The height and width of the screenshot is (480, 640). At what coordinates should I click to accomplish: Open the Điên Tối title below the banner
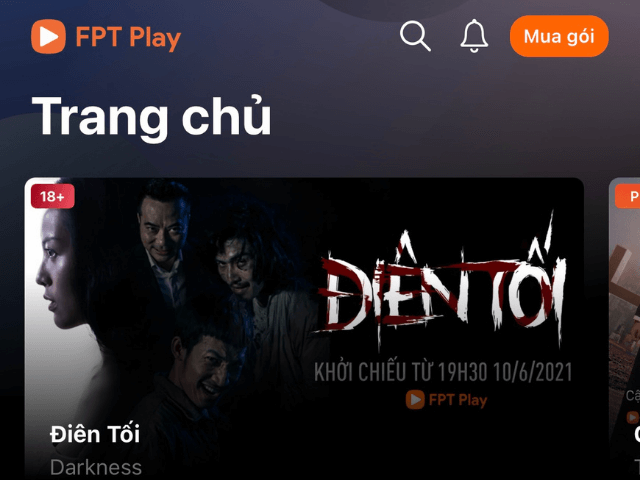point(95,433)
